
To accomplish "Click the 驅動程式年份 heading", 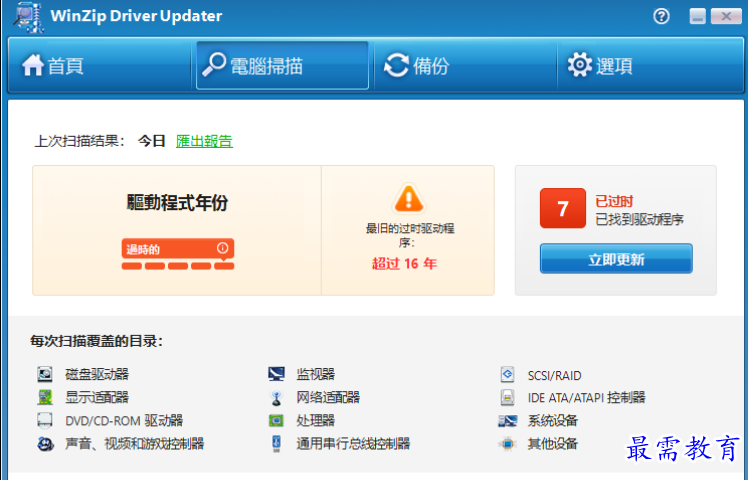I will [177, 203].
